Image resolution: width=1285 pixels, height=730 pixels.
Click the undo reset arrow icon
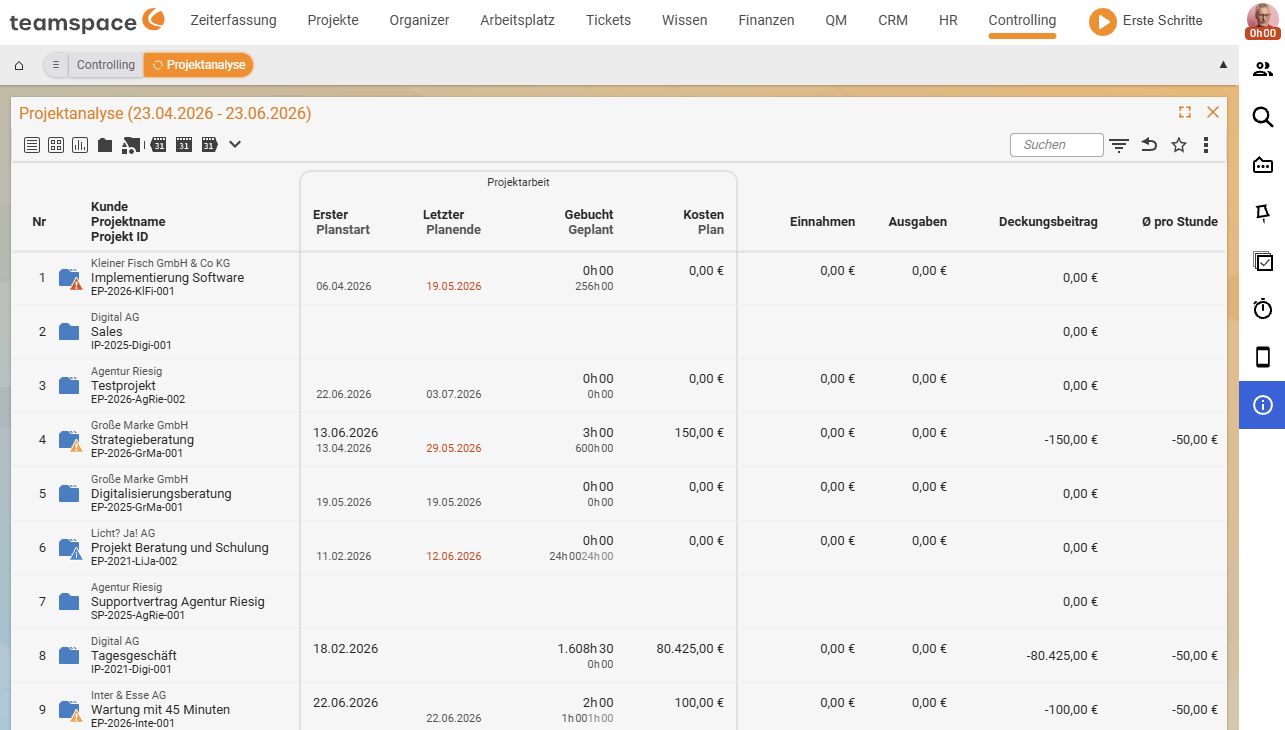coord(1149,145)
